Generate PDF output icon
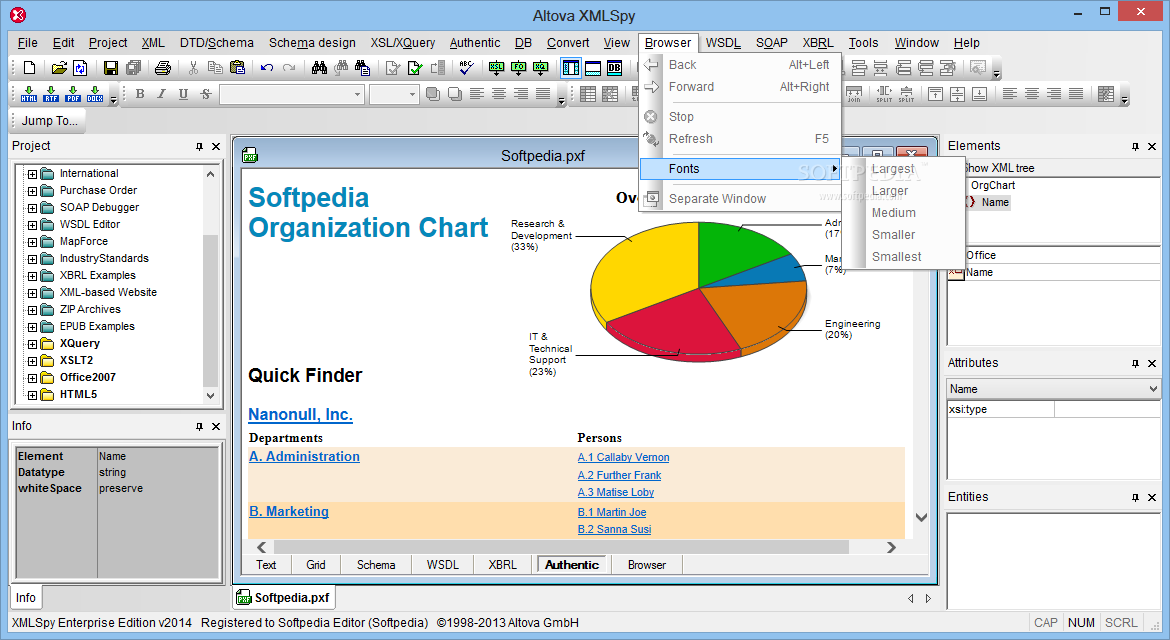 point(72,93)
